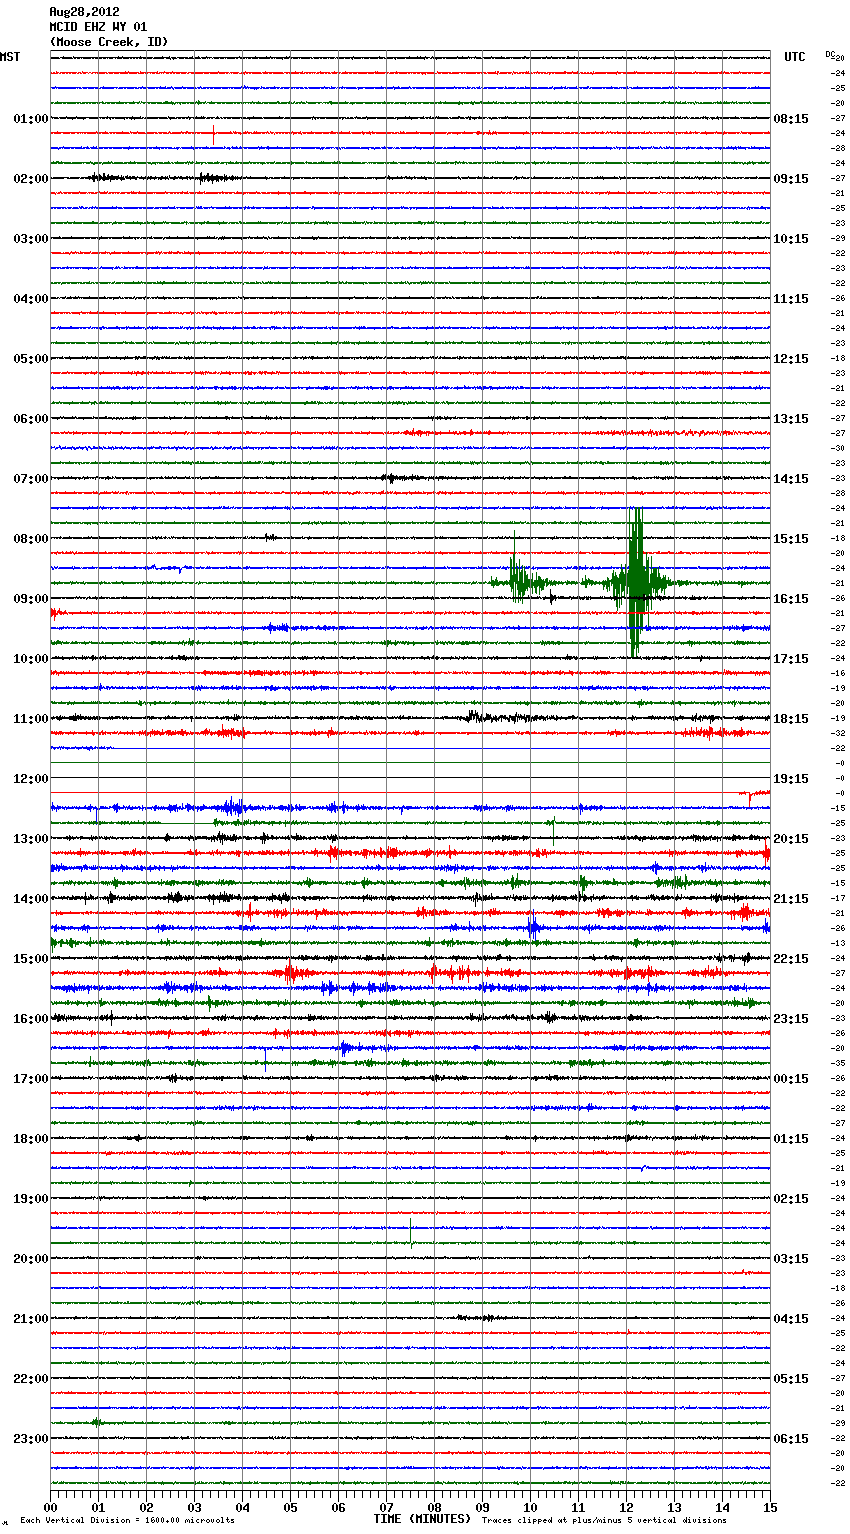Click the location label "(Moose Creek, ID)"

109,42
